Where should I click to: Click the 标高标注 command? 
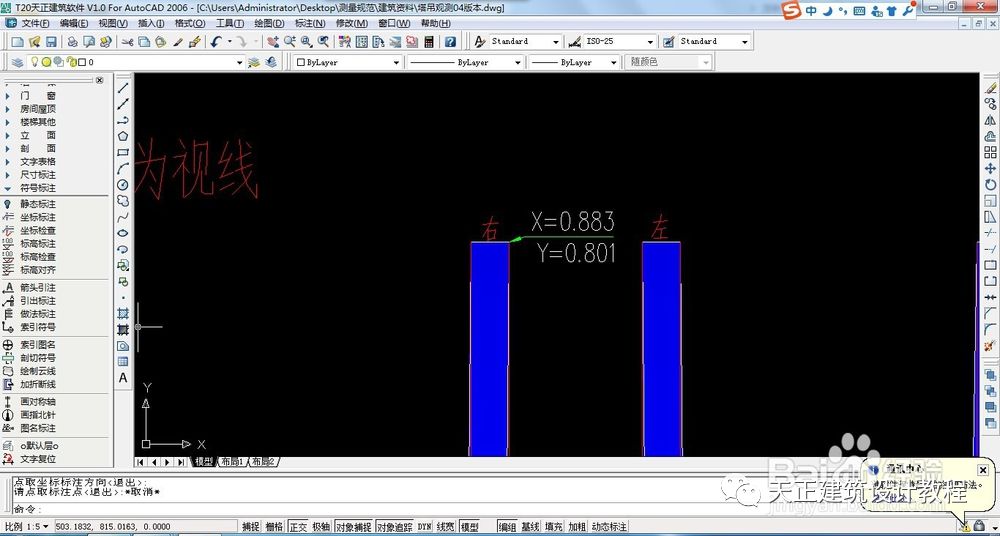(37, 244)
